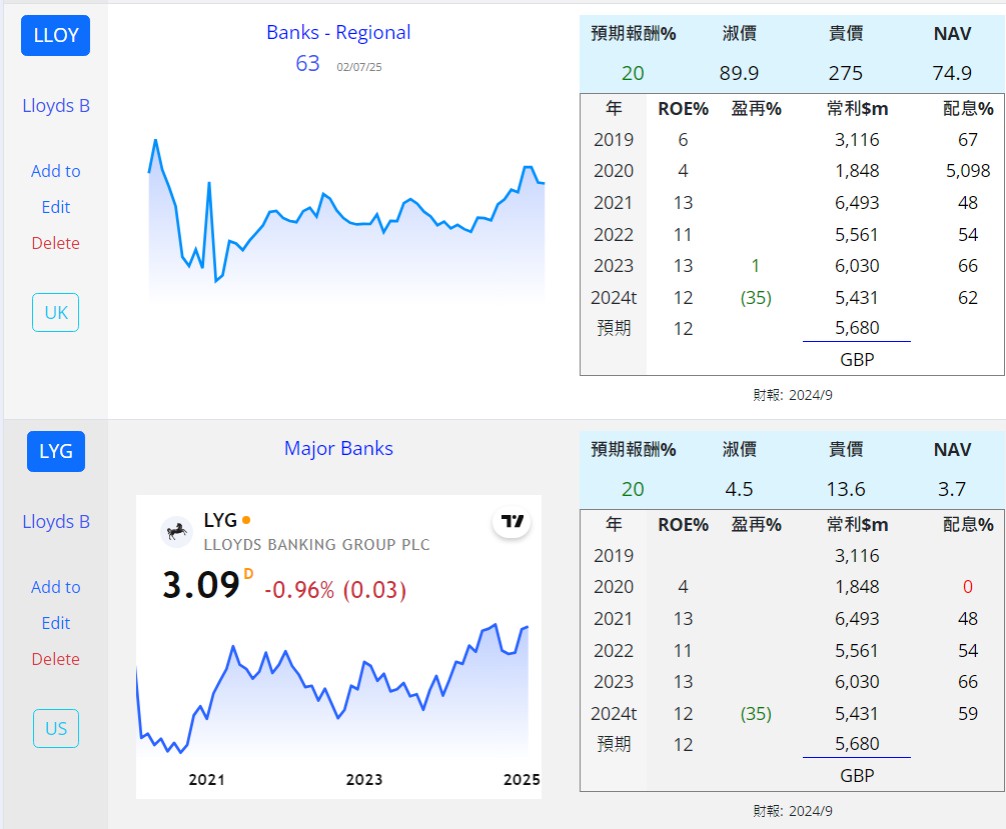Click 財報: 2024/9 under LLOY table

(x=793, y=395)
